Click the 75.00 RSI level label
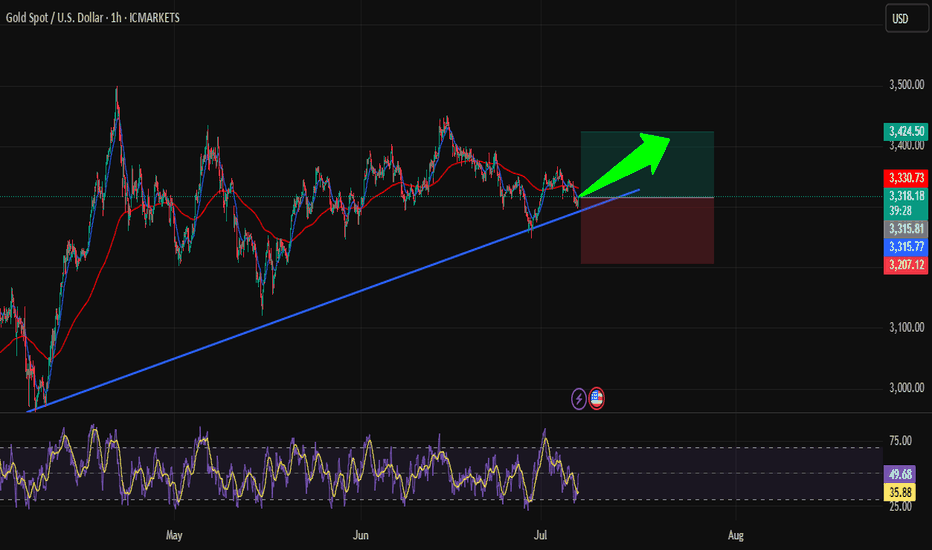Viewport: 932px width, 550px height. point(900,441)
